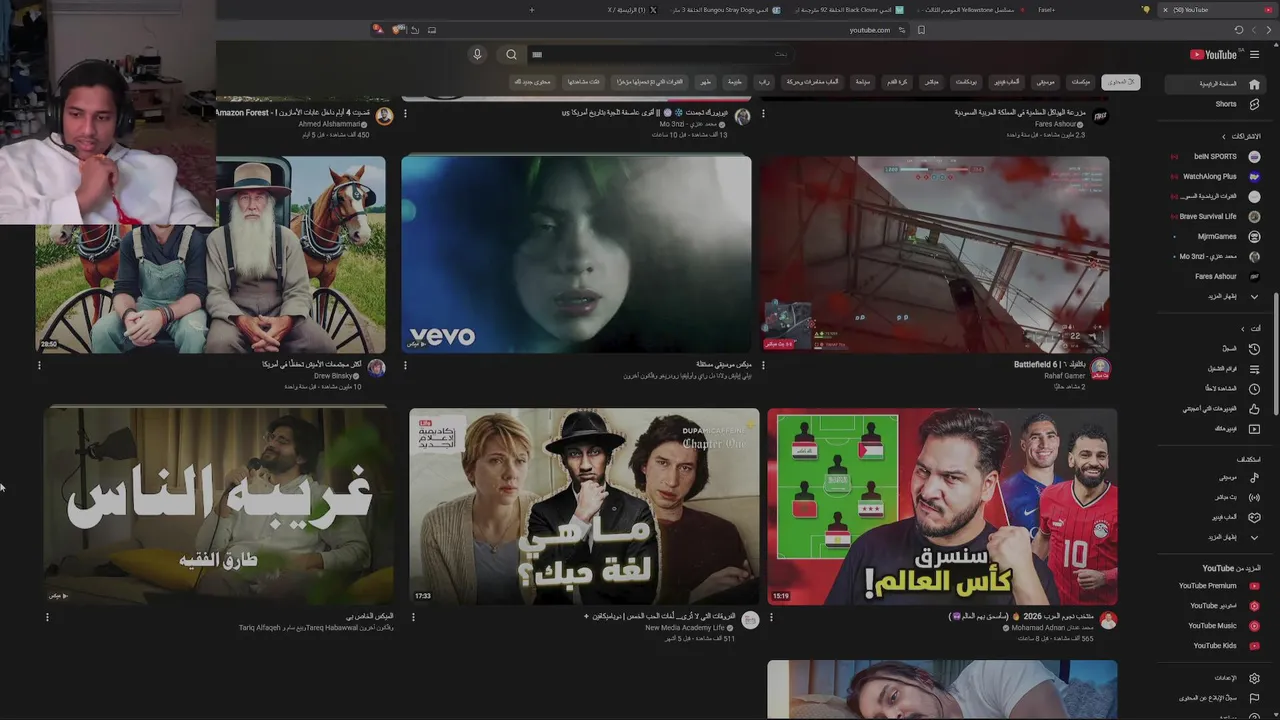Select the Football filter chip
This screenshot has width=1280, height=720.
896,82
